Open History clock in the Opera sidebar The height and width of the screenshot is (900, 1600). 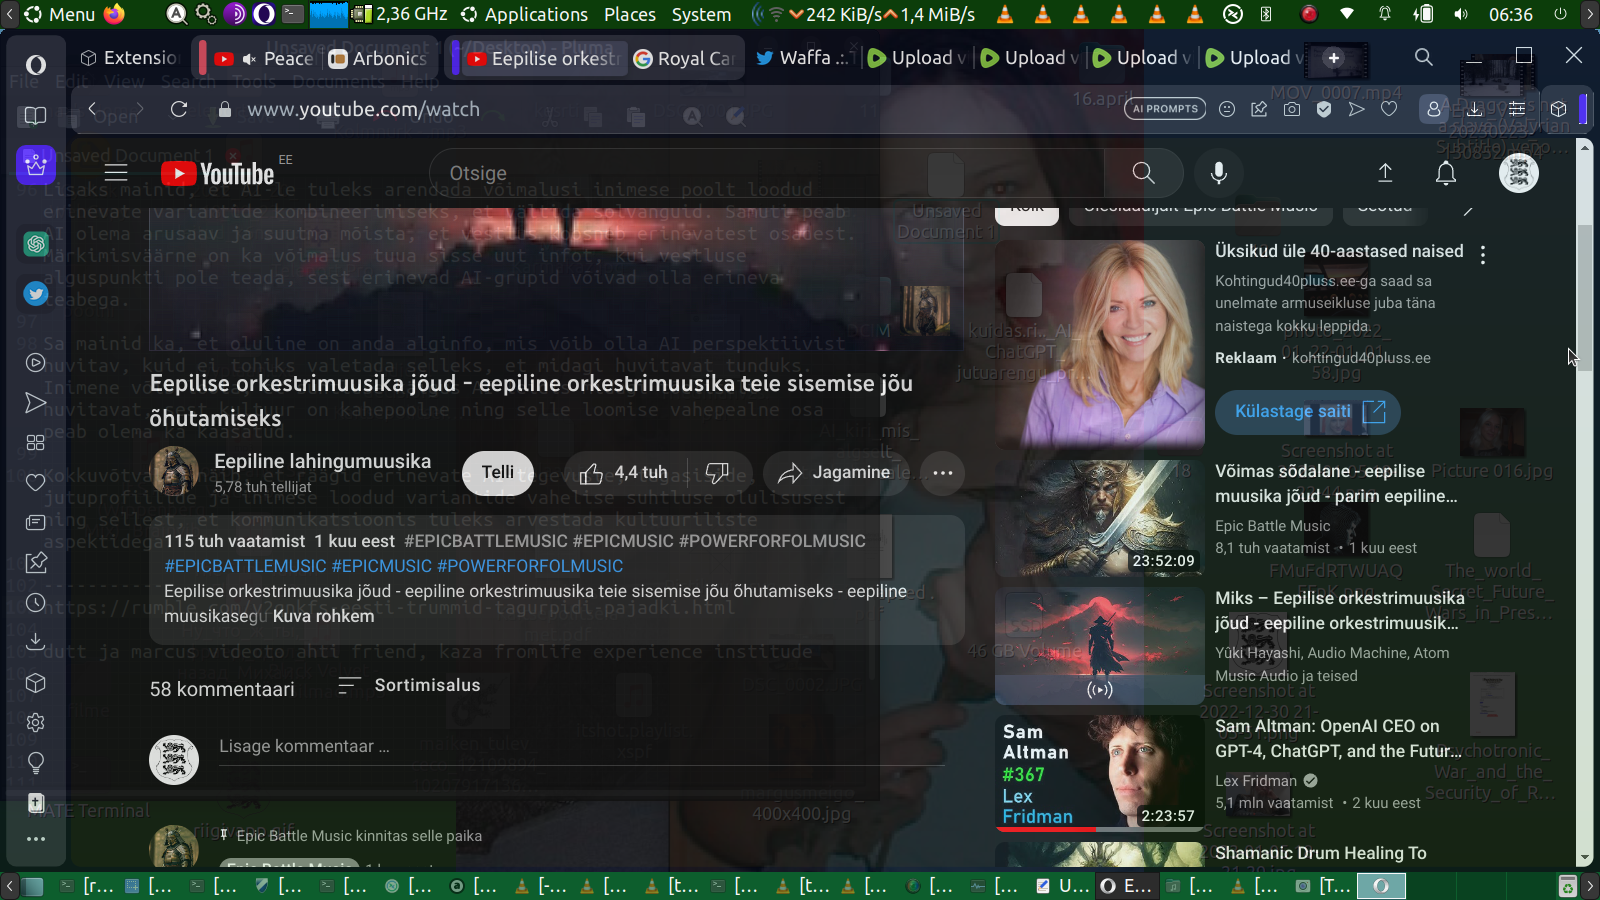coord(36,603)
